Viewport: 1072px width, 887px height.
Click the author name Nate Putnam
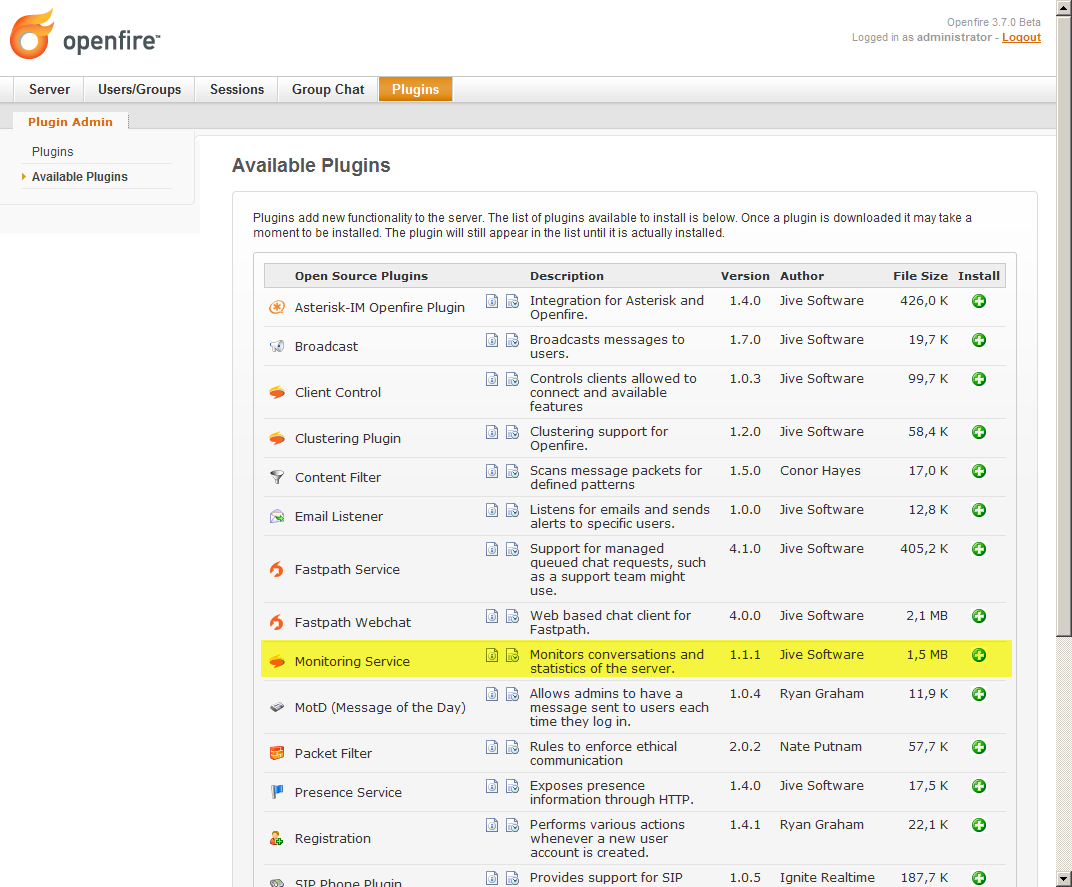point(821,747)
